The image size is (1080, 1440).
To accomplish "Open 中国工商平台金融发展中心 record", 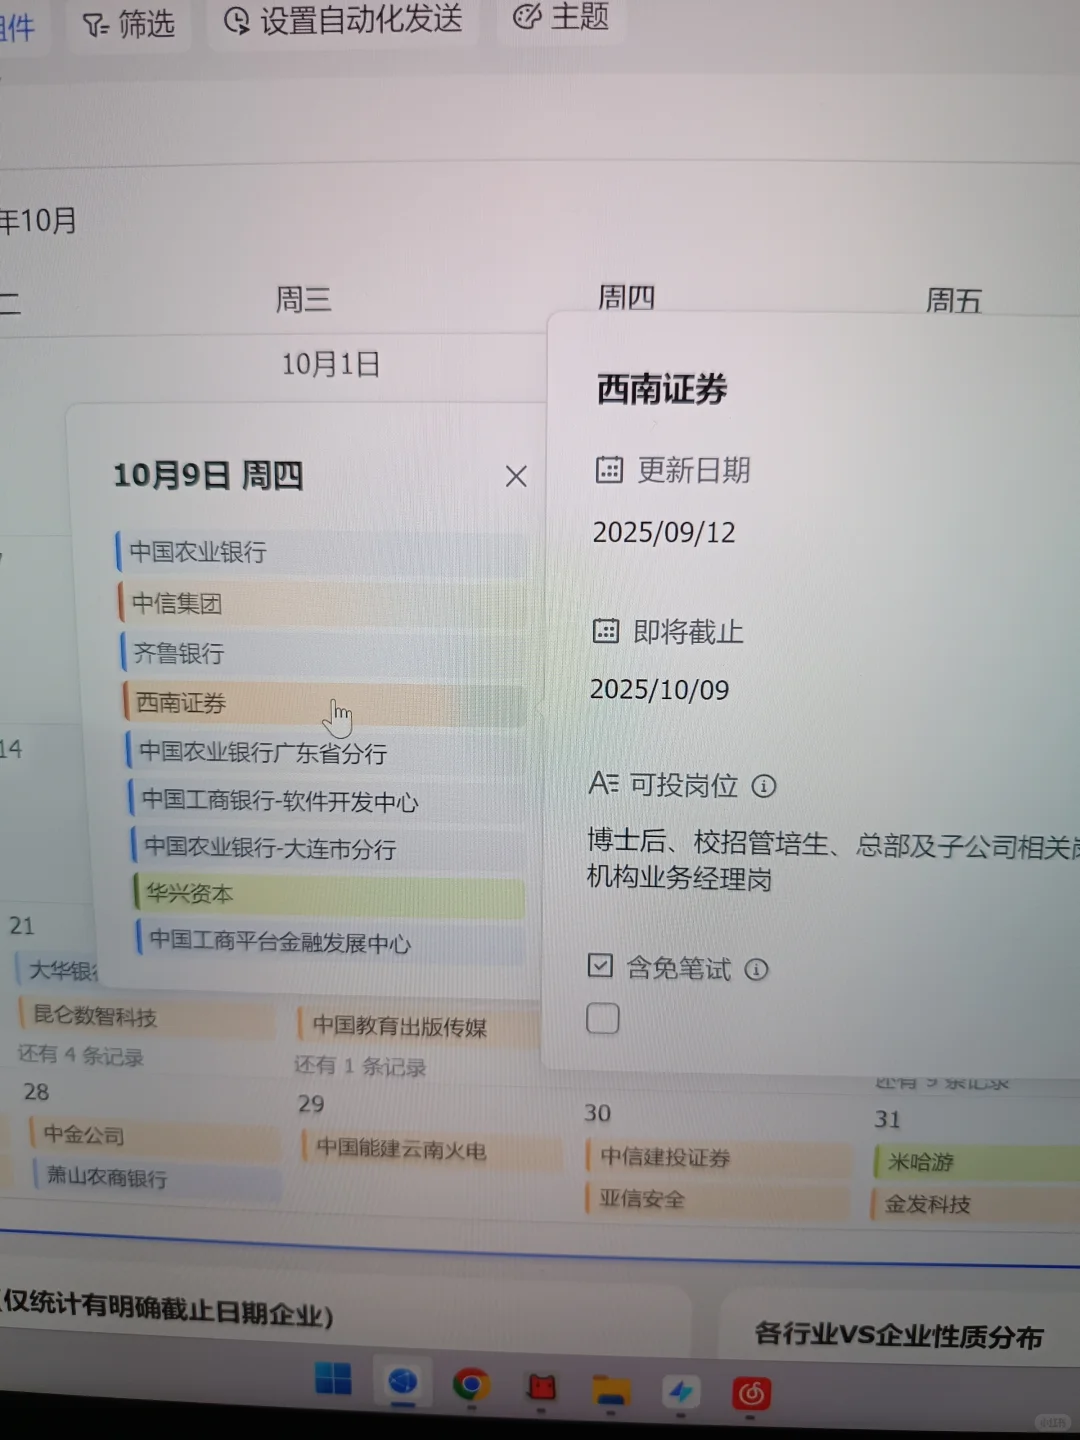I will pos(330,941).
